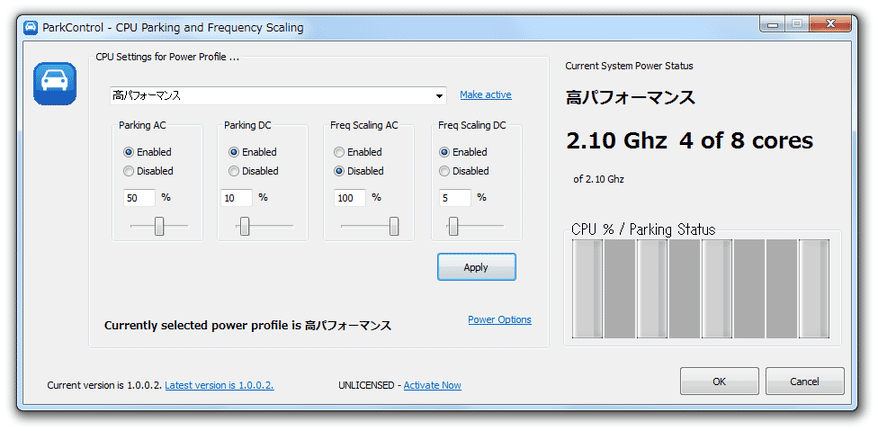Screen dimensions: 878x431
Task: Open the power profile dropdown
Action: (278, 96)
